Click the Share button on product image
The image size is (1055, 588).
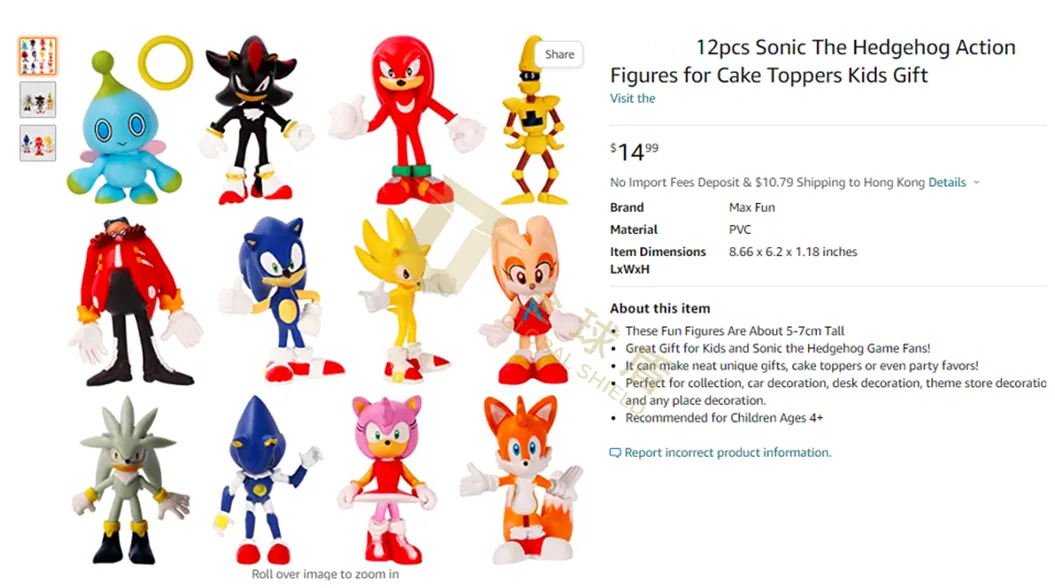559,54
